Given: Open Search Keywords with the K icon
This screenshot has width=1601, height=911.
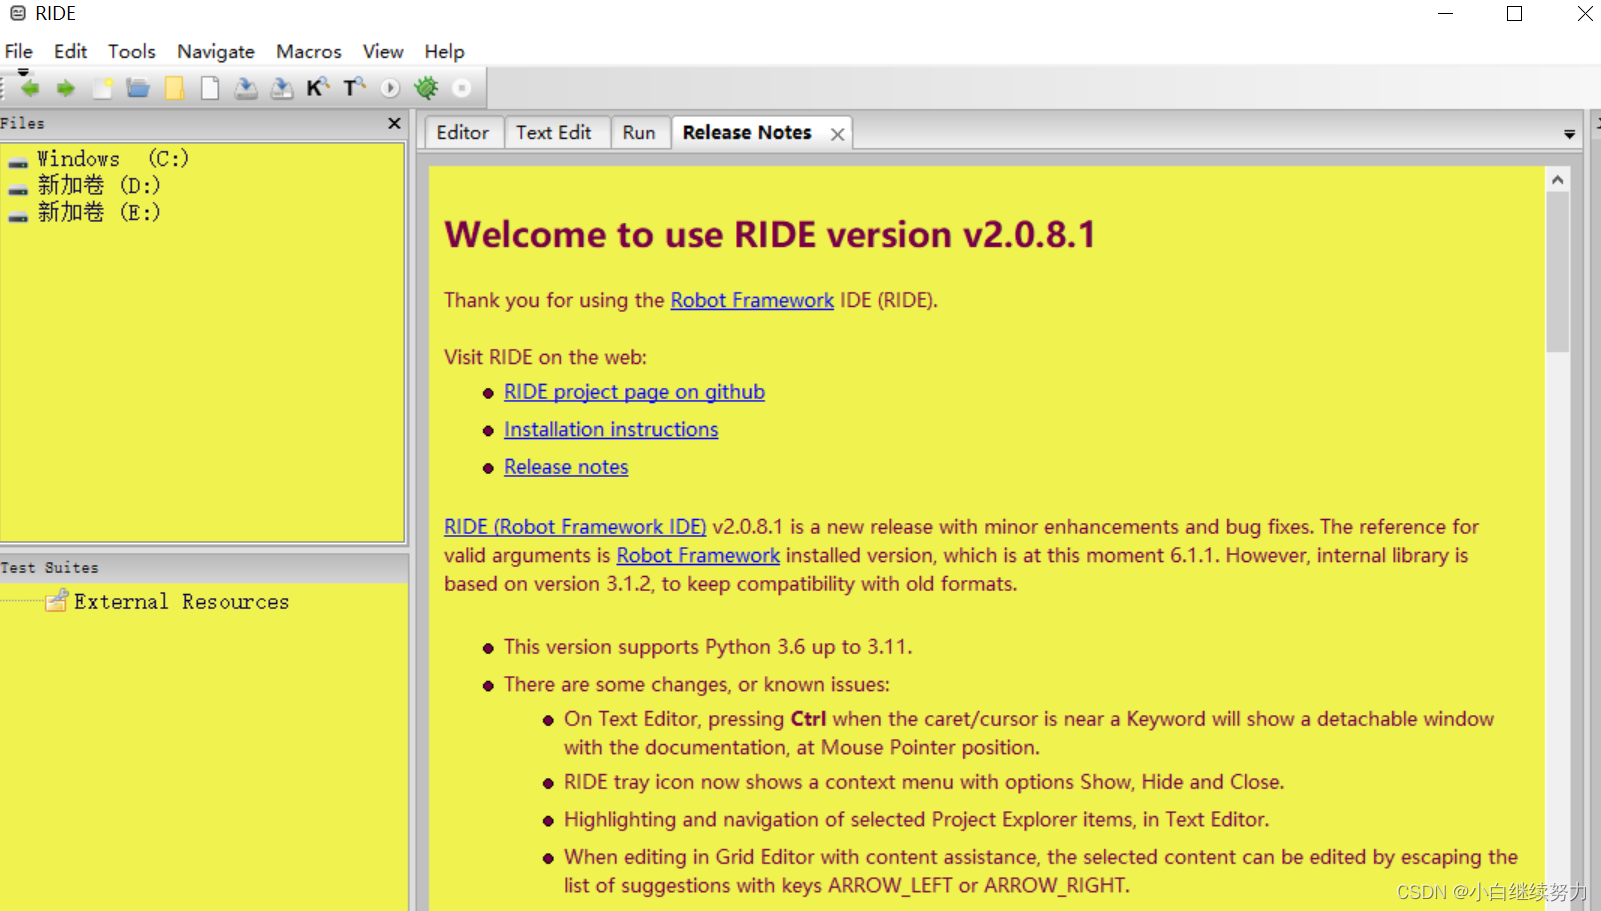Looking at the screenshot, I should tap(318, 88).
